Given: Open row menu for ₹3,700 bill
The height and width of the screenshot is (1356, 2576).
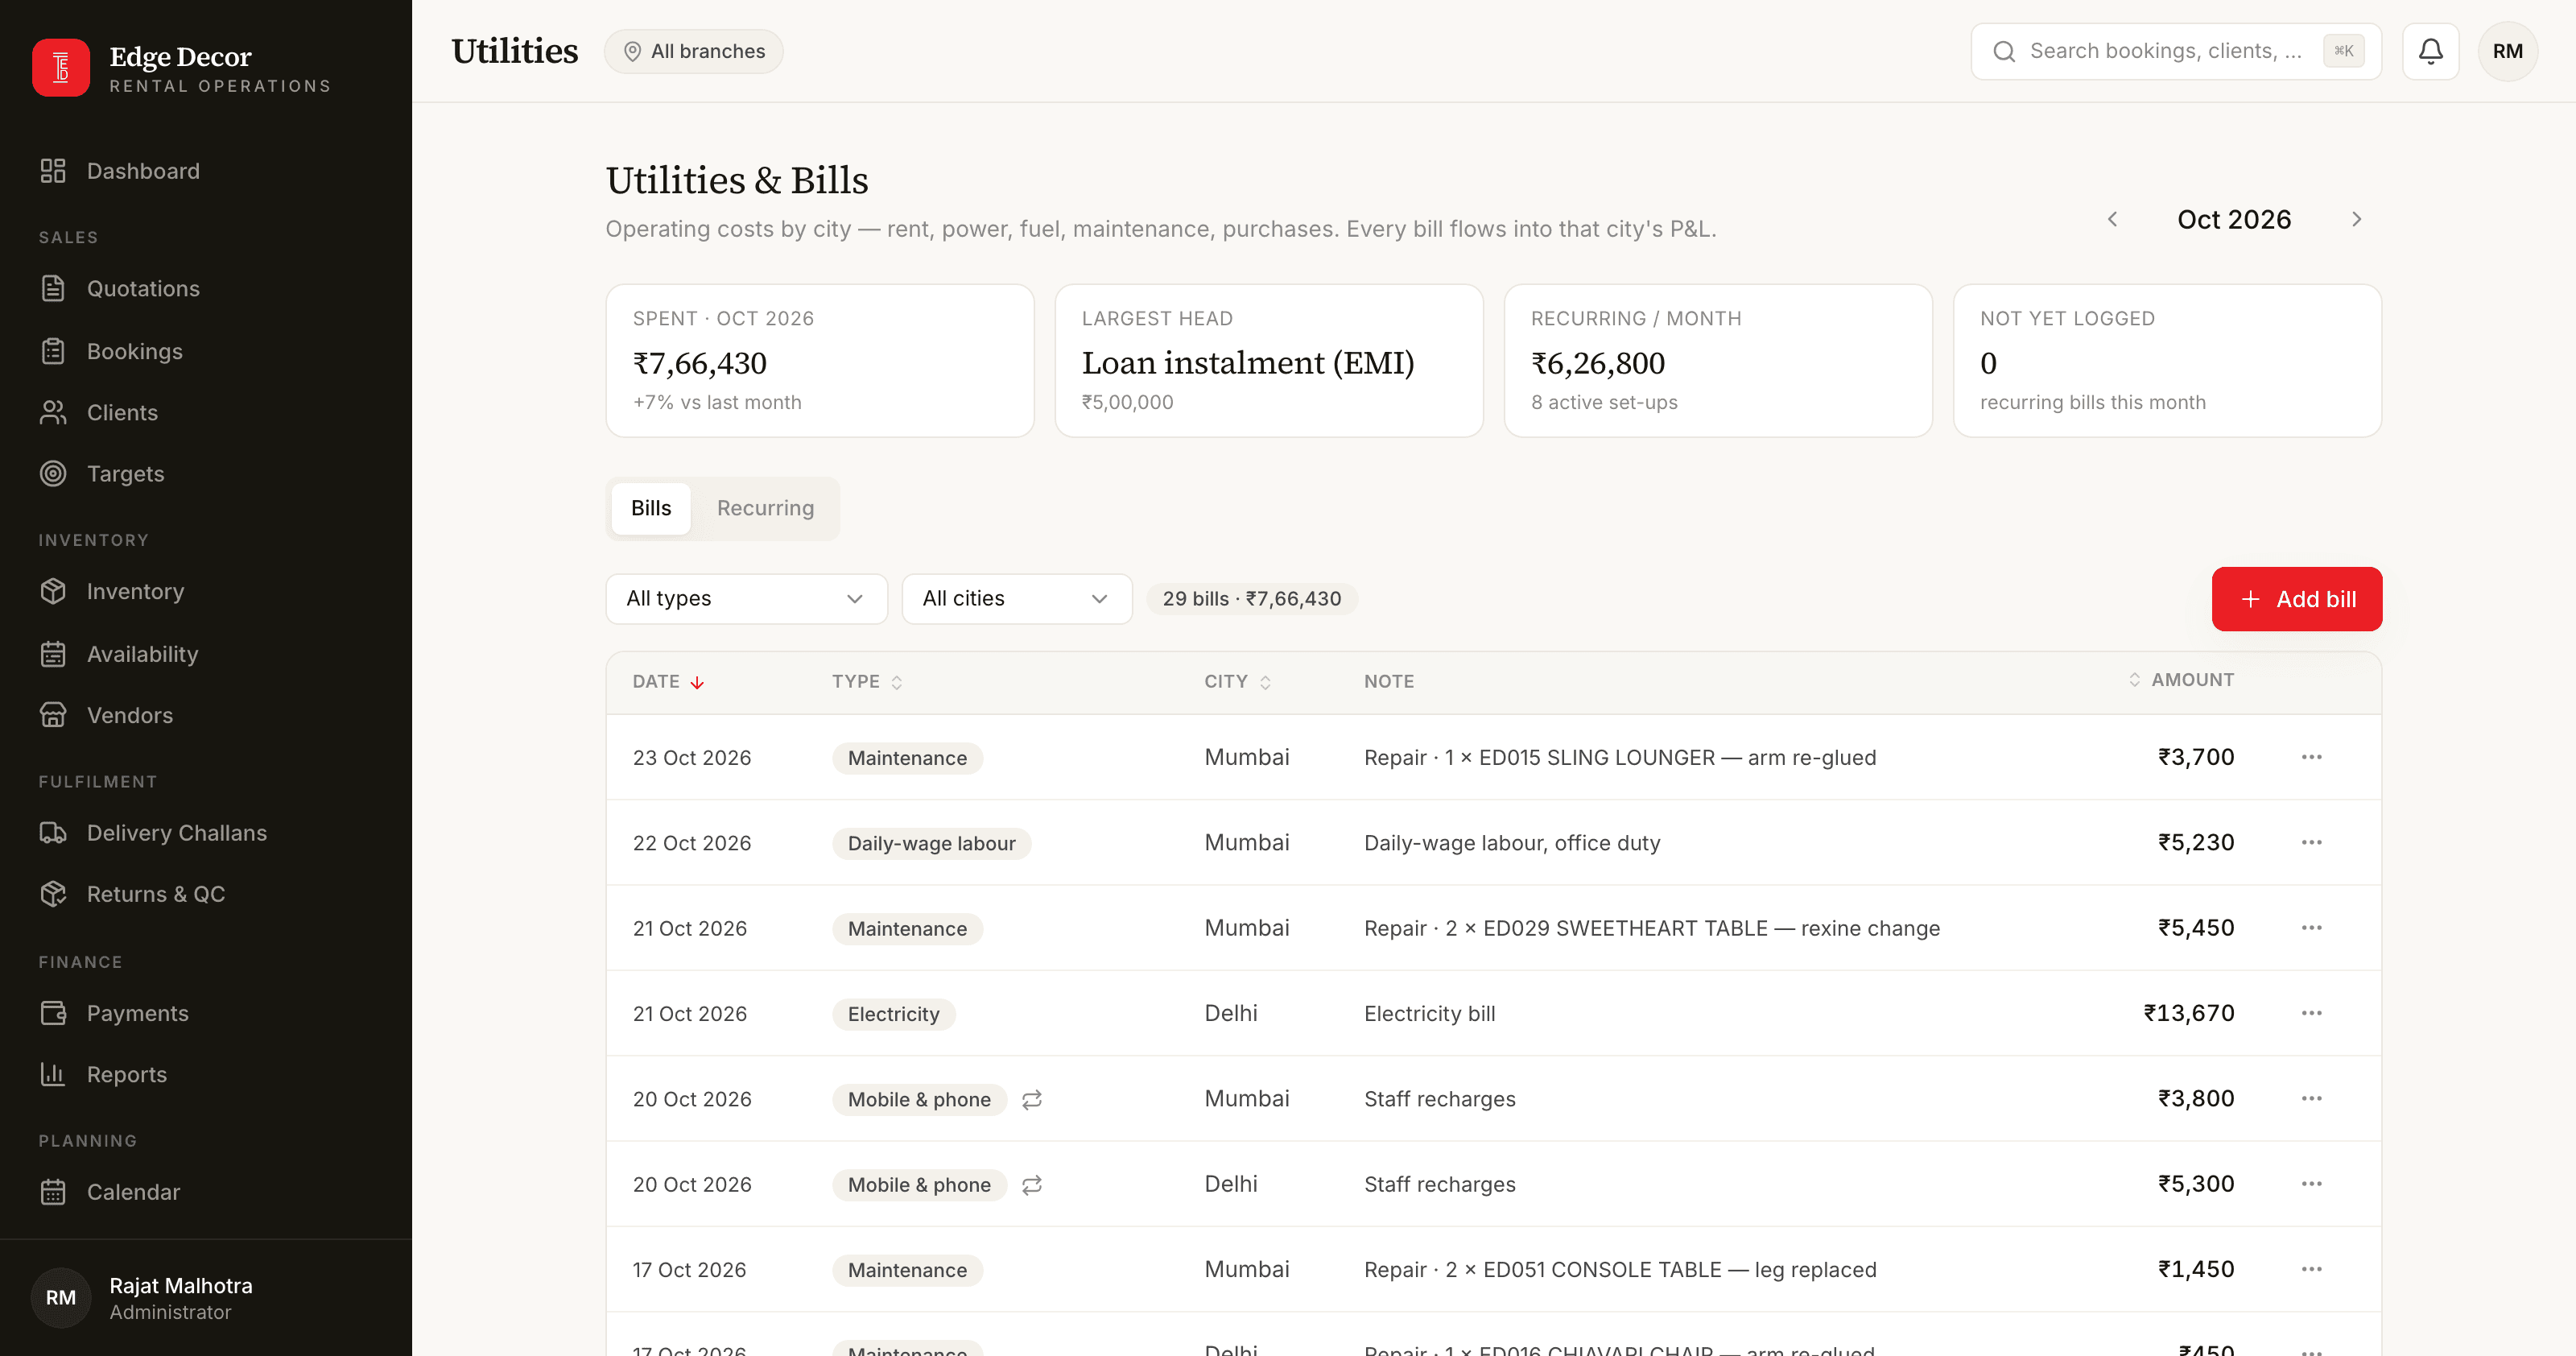Looking at the screenshot, I should click(2311, 757).
